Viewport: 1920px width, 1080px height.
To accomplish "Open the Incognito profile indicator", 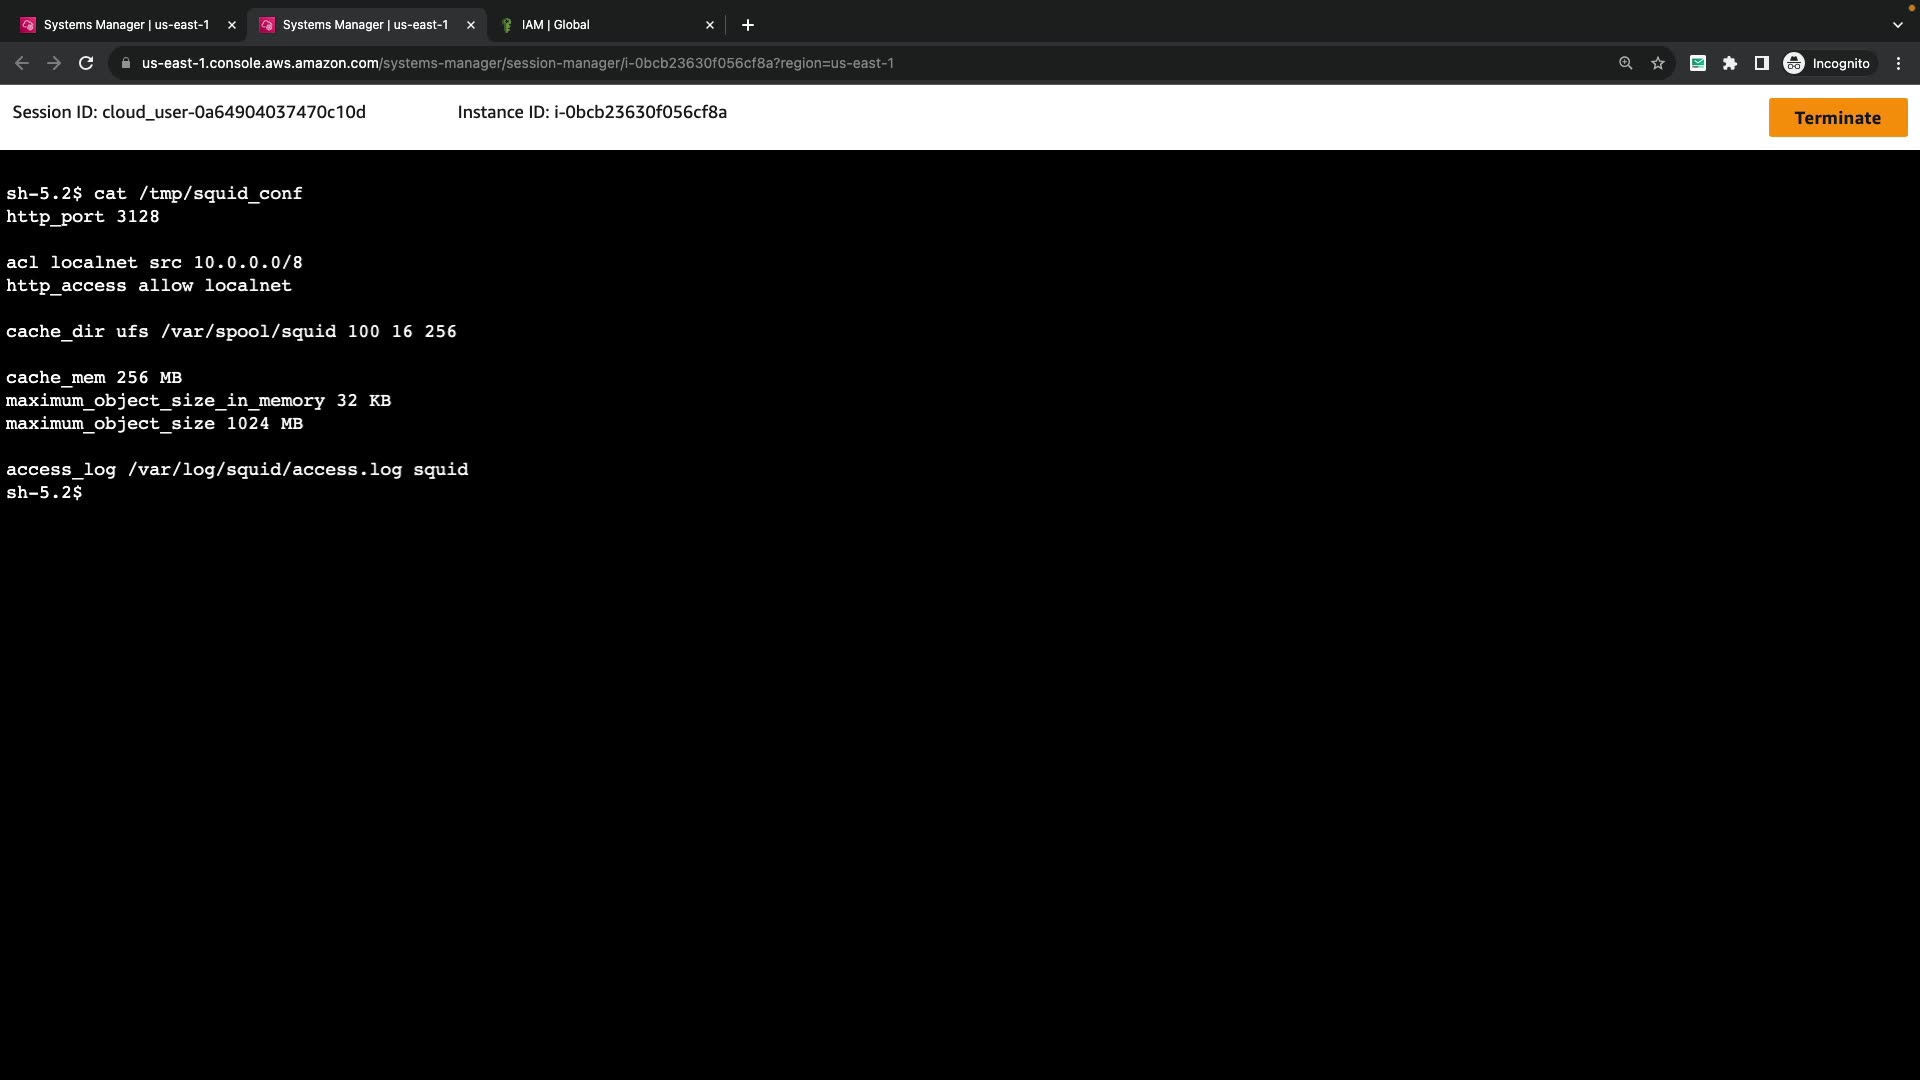I will [x=1827, y=63].
